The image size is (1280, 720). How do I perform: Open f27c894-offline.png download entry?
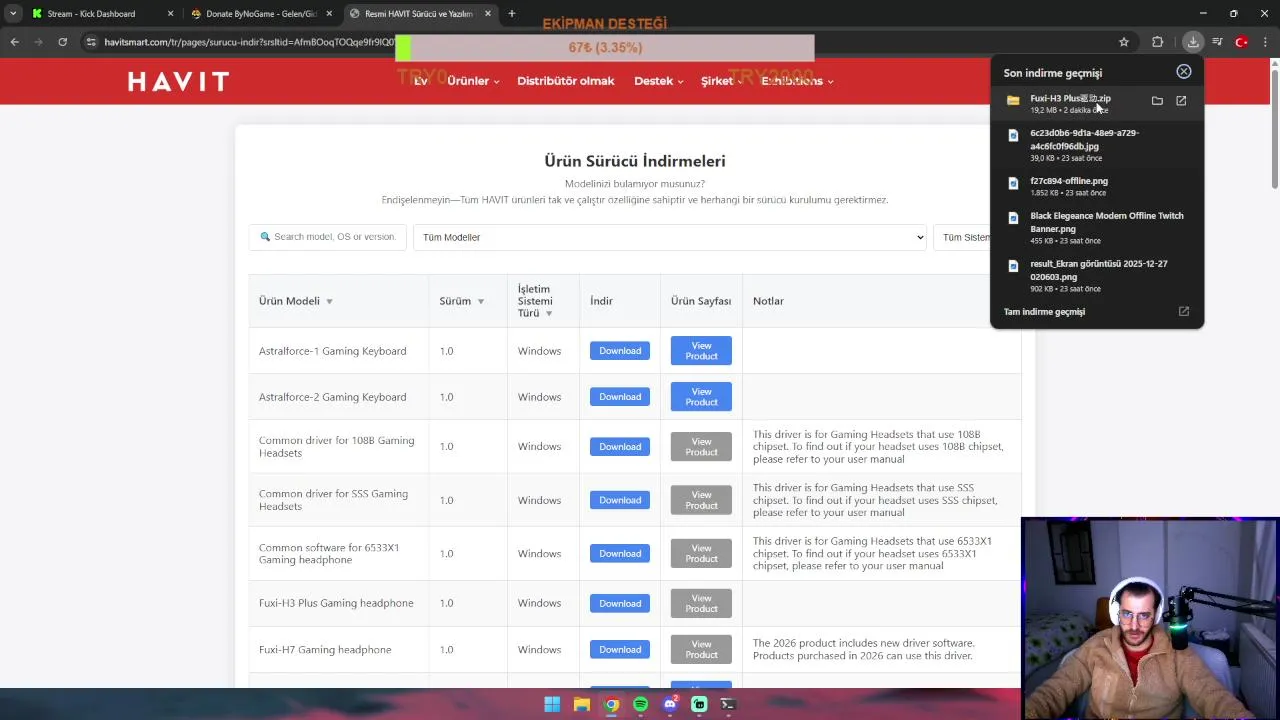[x=1097, y=186]
